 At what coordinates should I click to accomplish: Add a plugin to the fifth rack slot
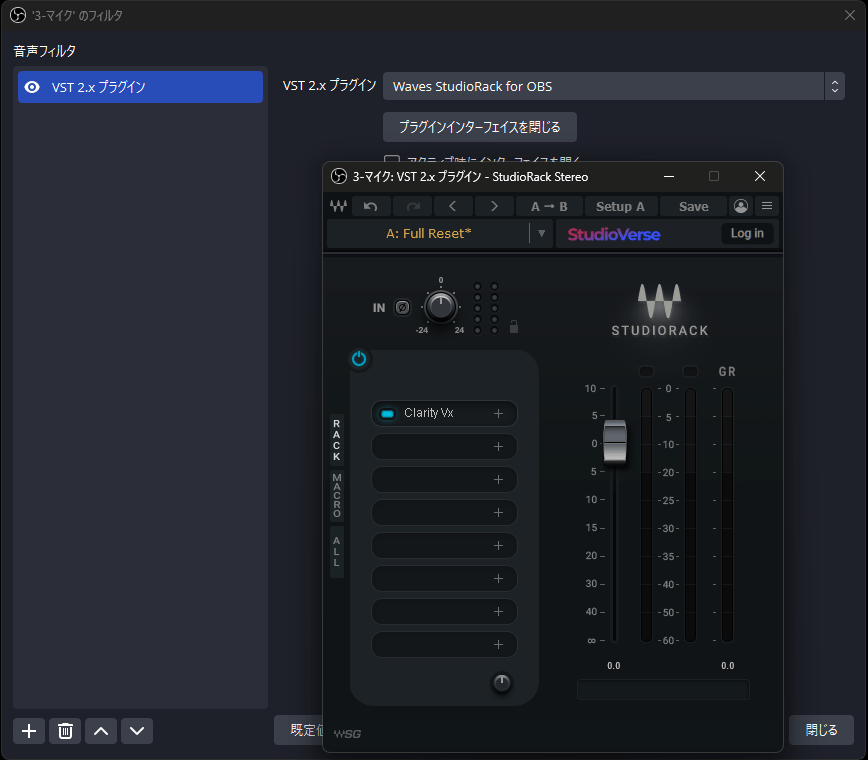(x=498, y=546)
